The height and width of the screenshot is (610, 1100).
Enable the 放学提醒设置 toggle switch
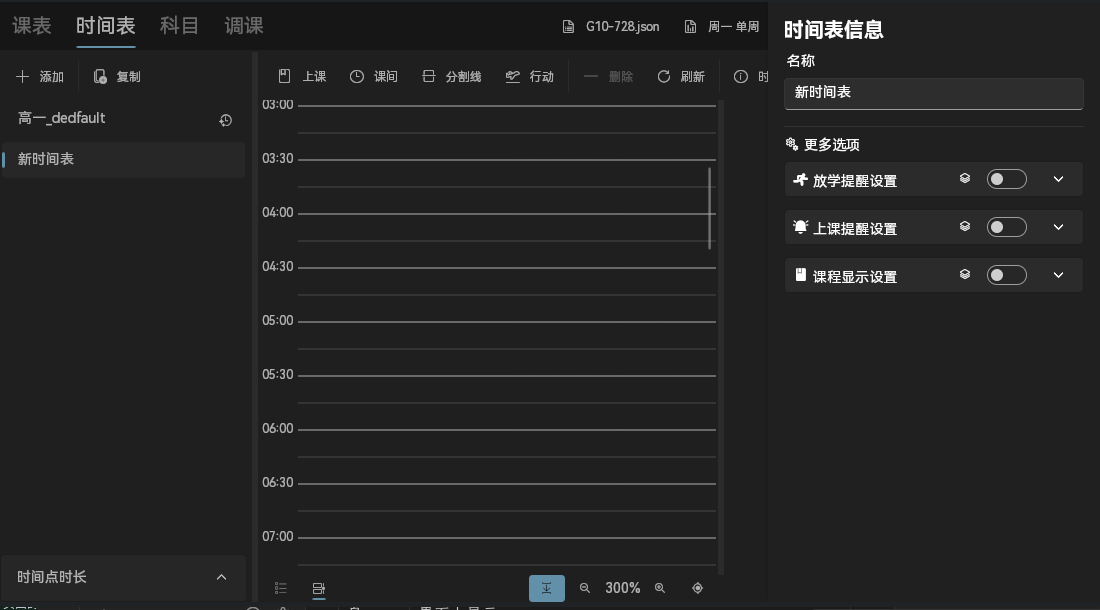tap(1006, 179)
